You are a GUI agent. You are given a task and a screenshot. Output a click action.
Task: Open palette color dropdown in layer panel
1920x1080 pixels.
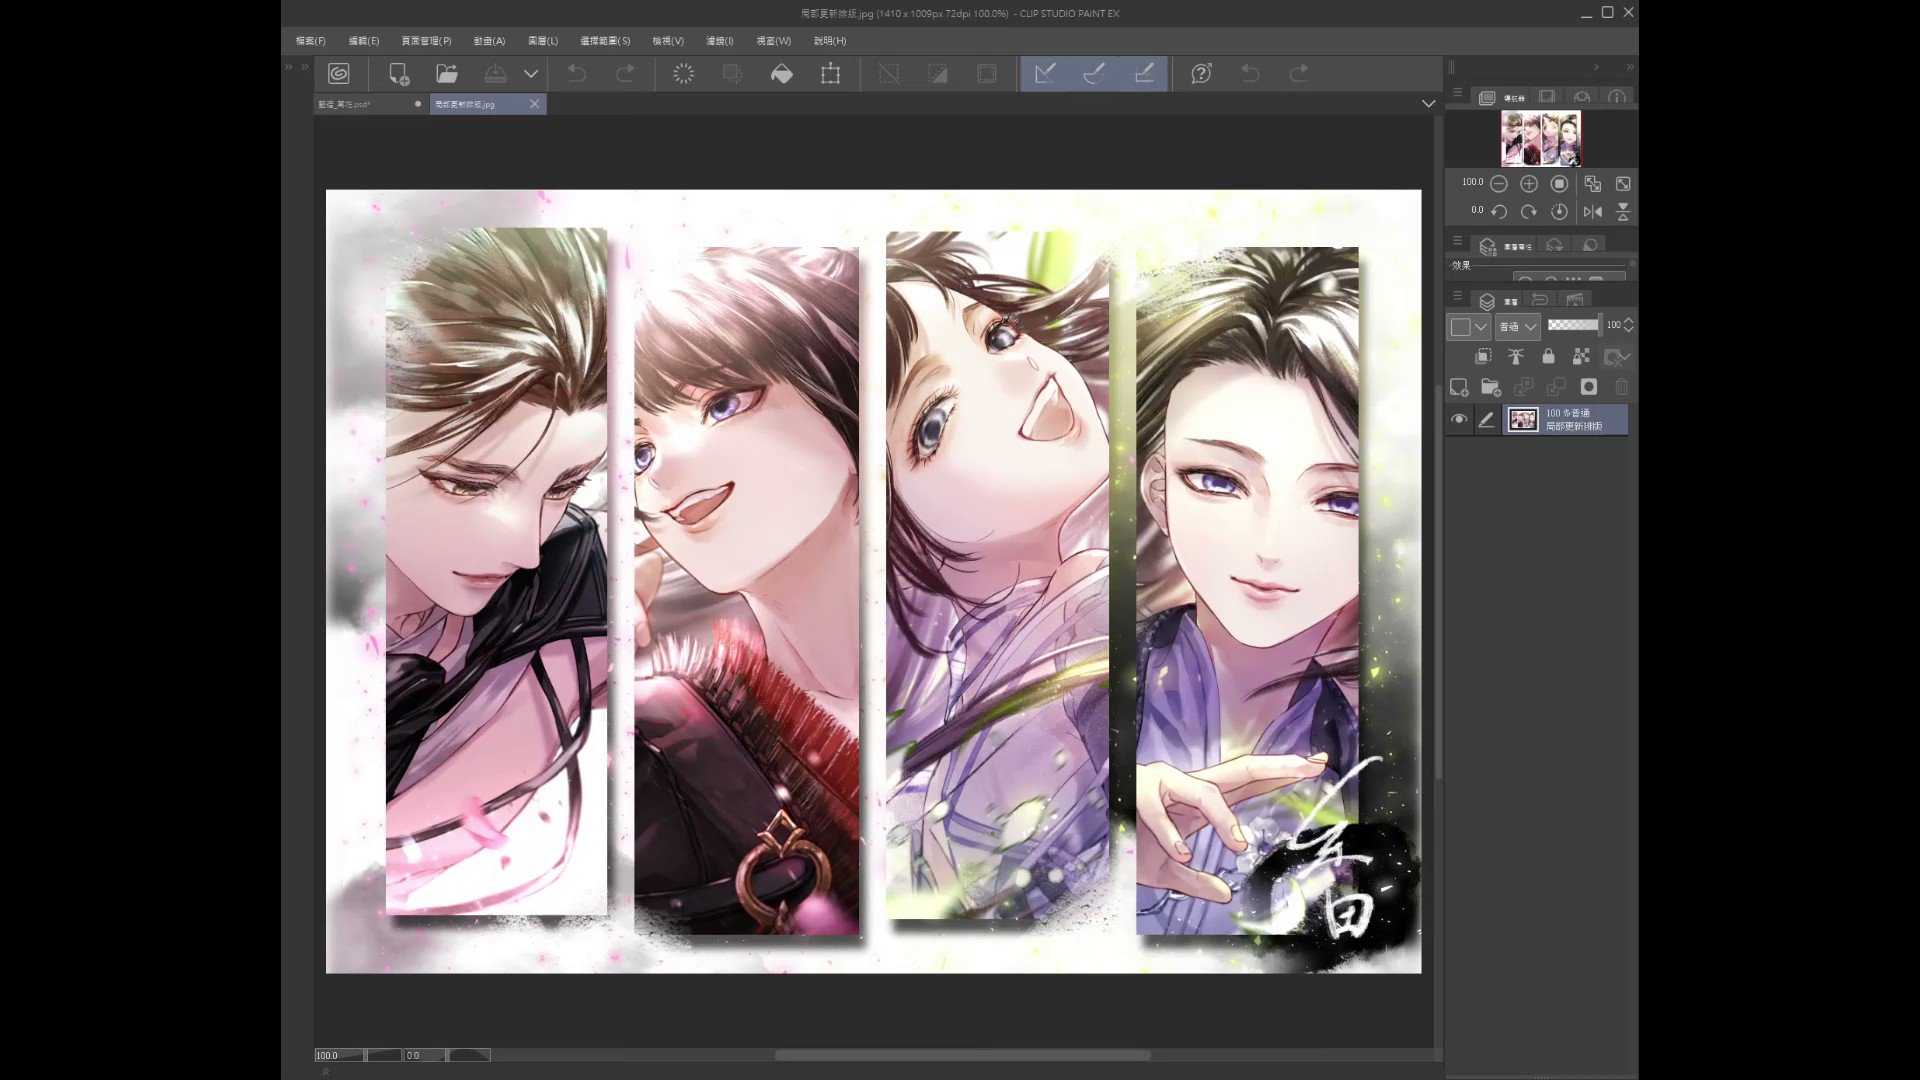point(1469,326)
